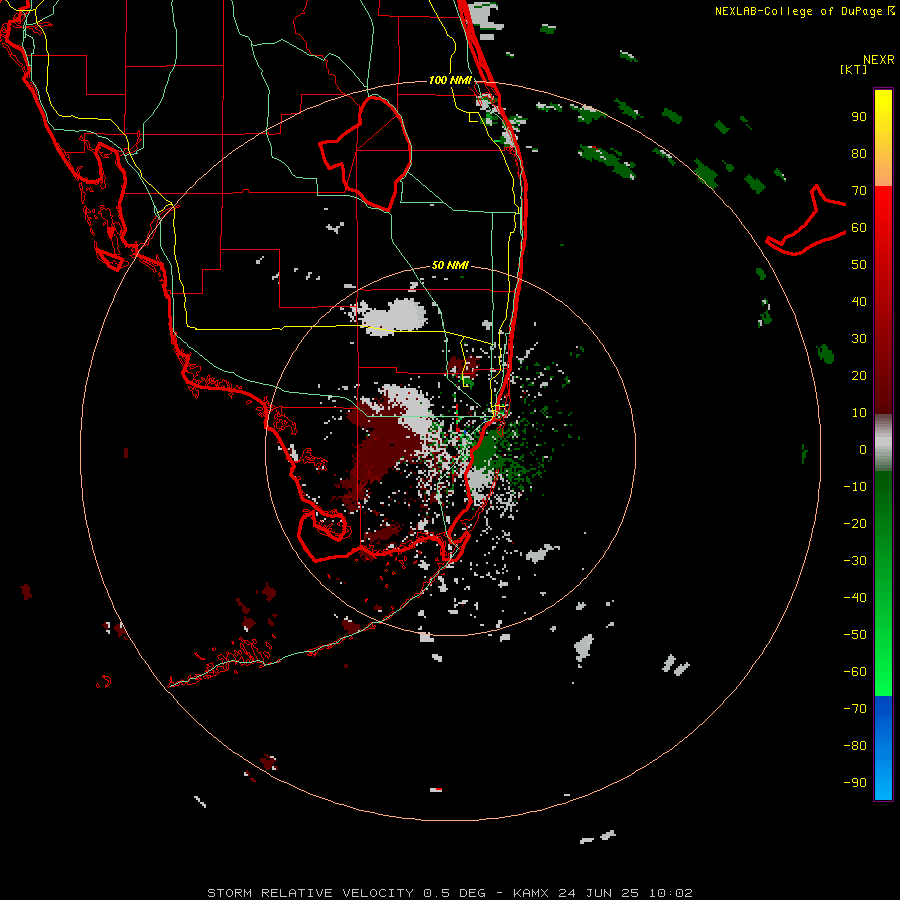Screen dimensions: 900x900
Task: Click the gray zero-velocity segment of color bar
Action: 883,443
